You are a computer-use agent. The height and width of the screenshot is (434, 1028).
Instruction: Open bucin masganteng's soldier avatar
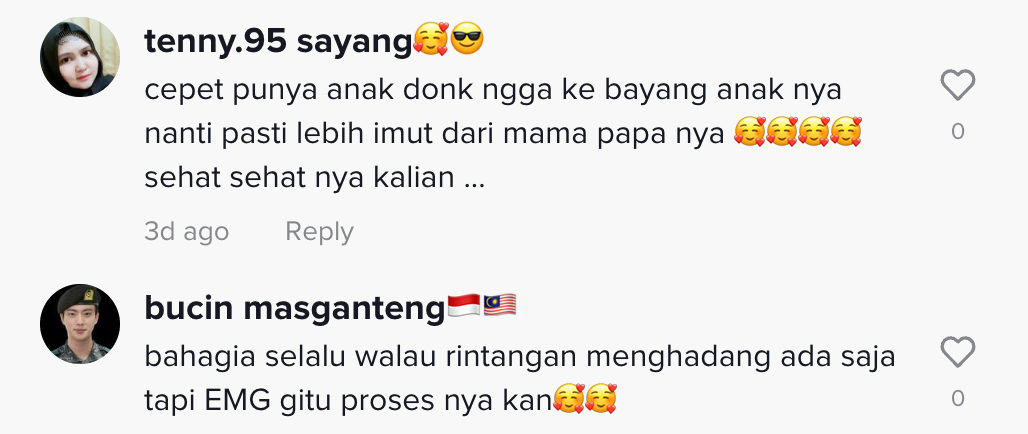[x=80, y=324]
